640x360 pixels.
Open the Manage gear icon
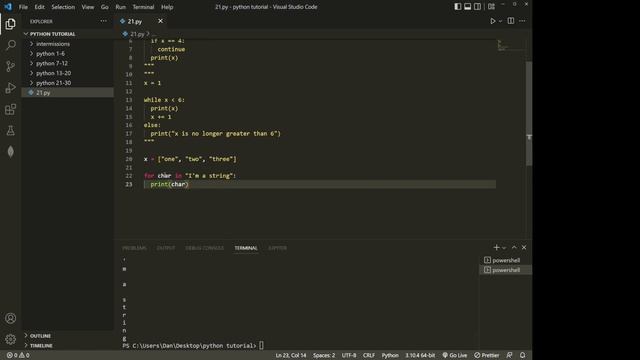(x=11, y=339)
